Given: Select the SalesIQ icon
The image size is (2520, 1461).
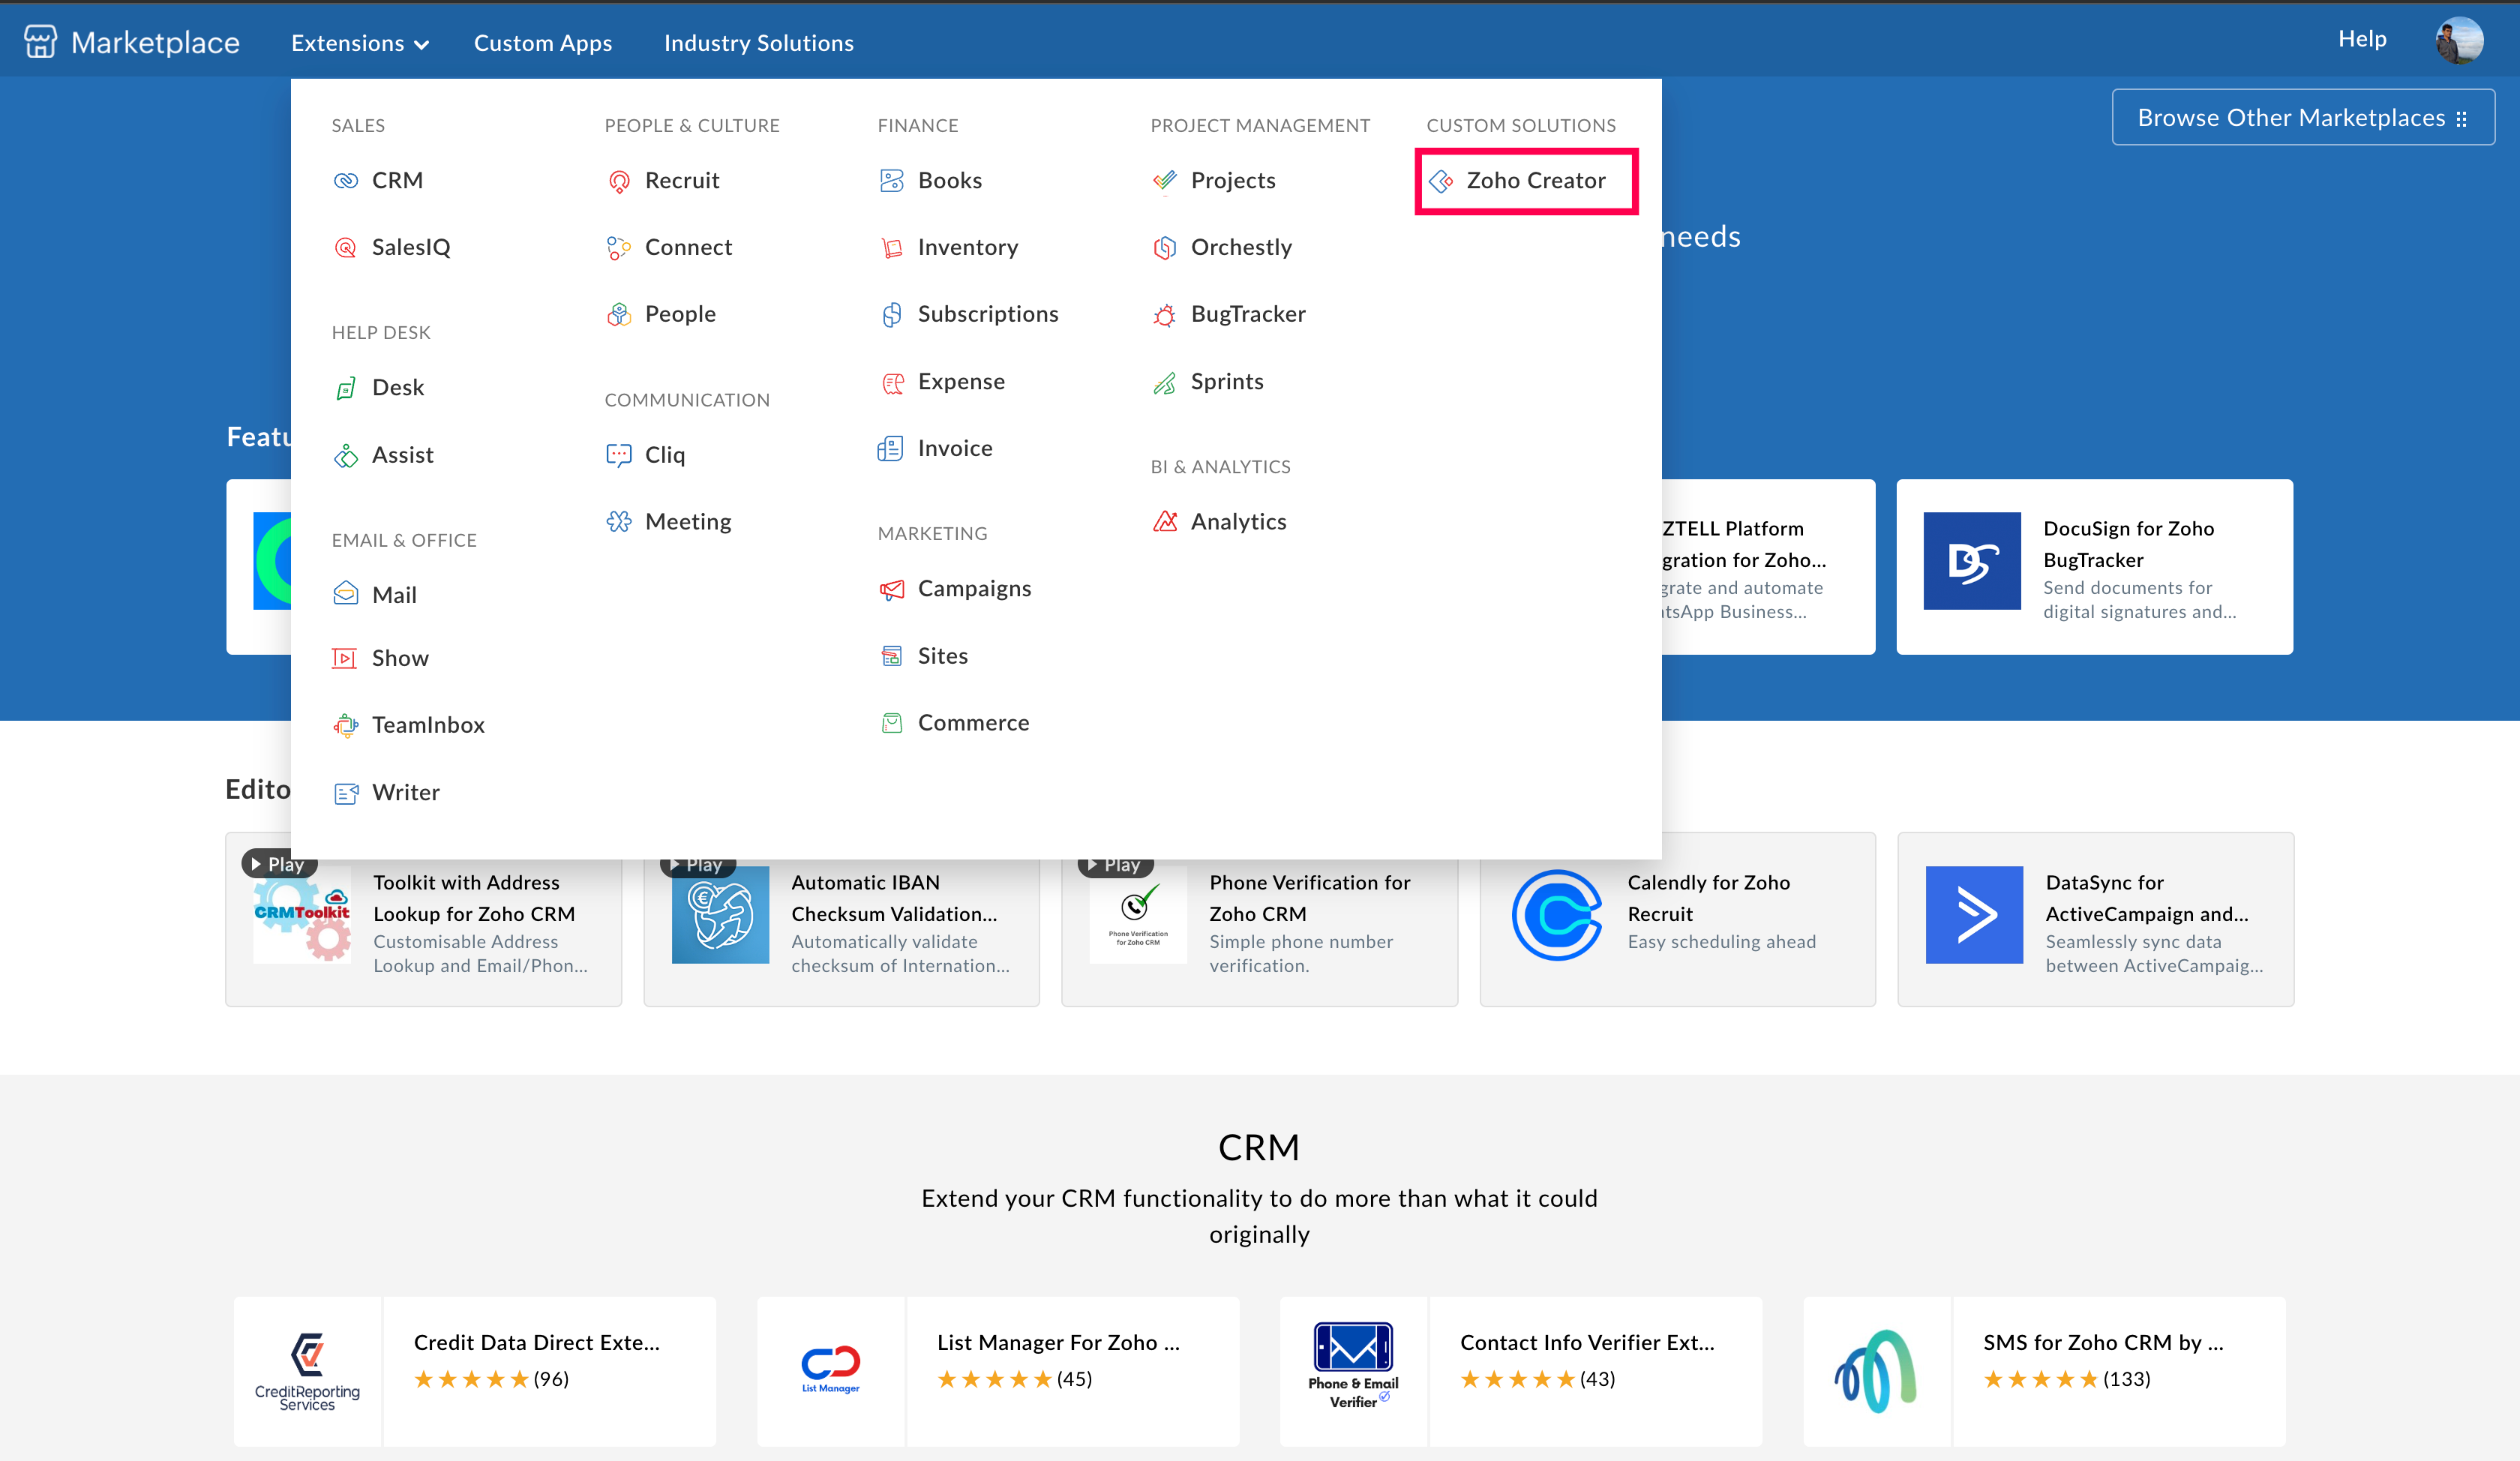Looking at the screenshot, I should click(x=346, y=248).
